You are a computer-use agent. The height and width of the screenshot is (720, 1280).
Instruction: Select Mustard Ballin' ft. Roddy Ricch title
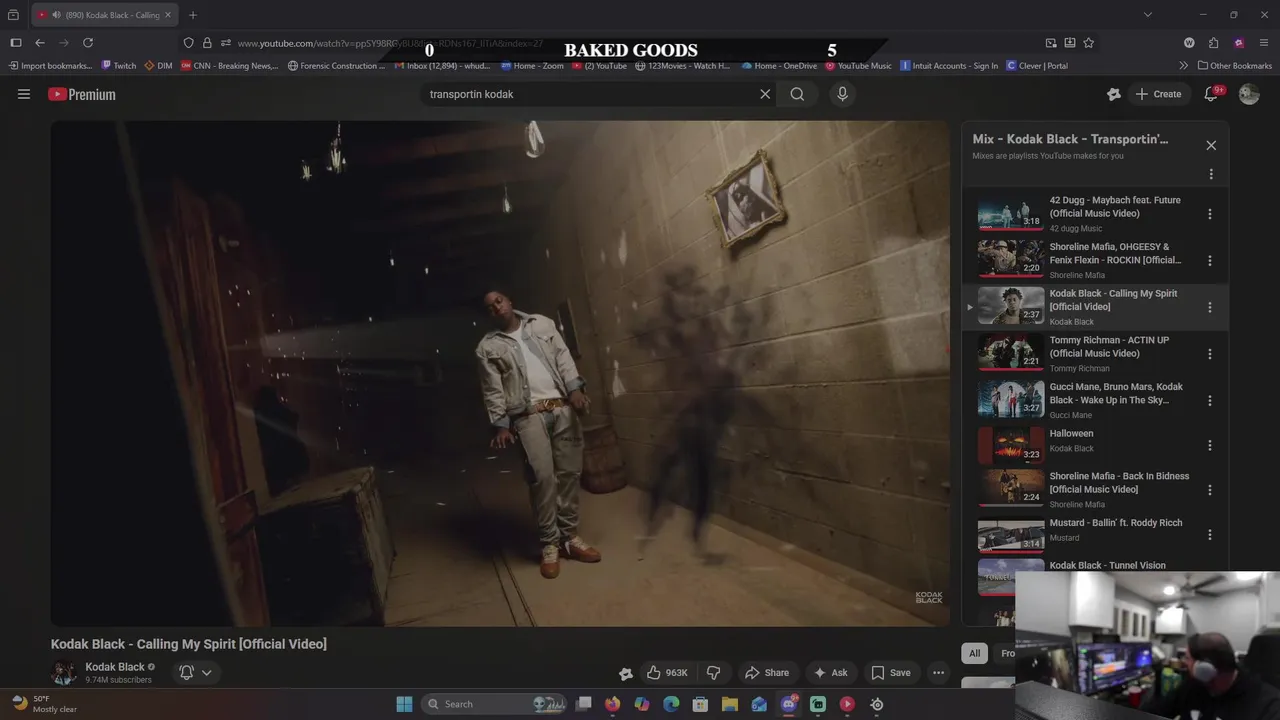pos(1116,523)
